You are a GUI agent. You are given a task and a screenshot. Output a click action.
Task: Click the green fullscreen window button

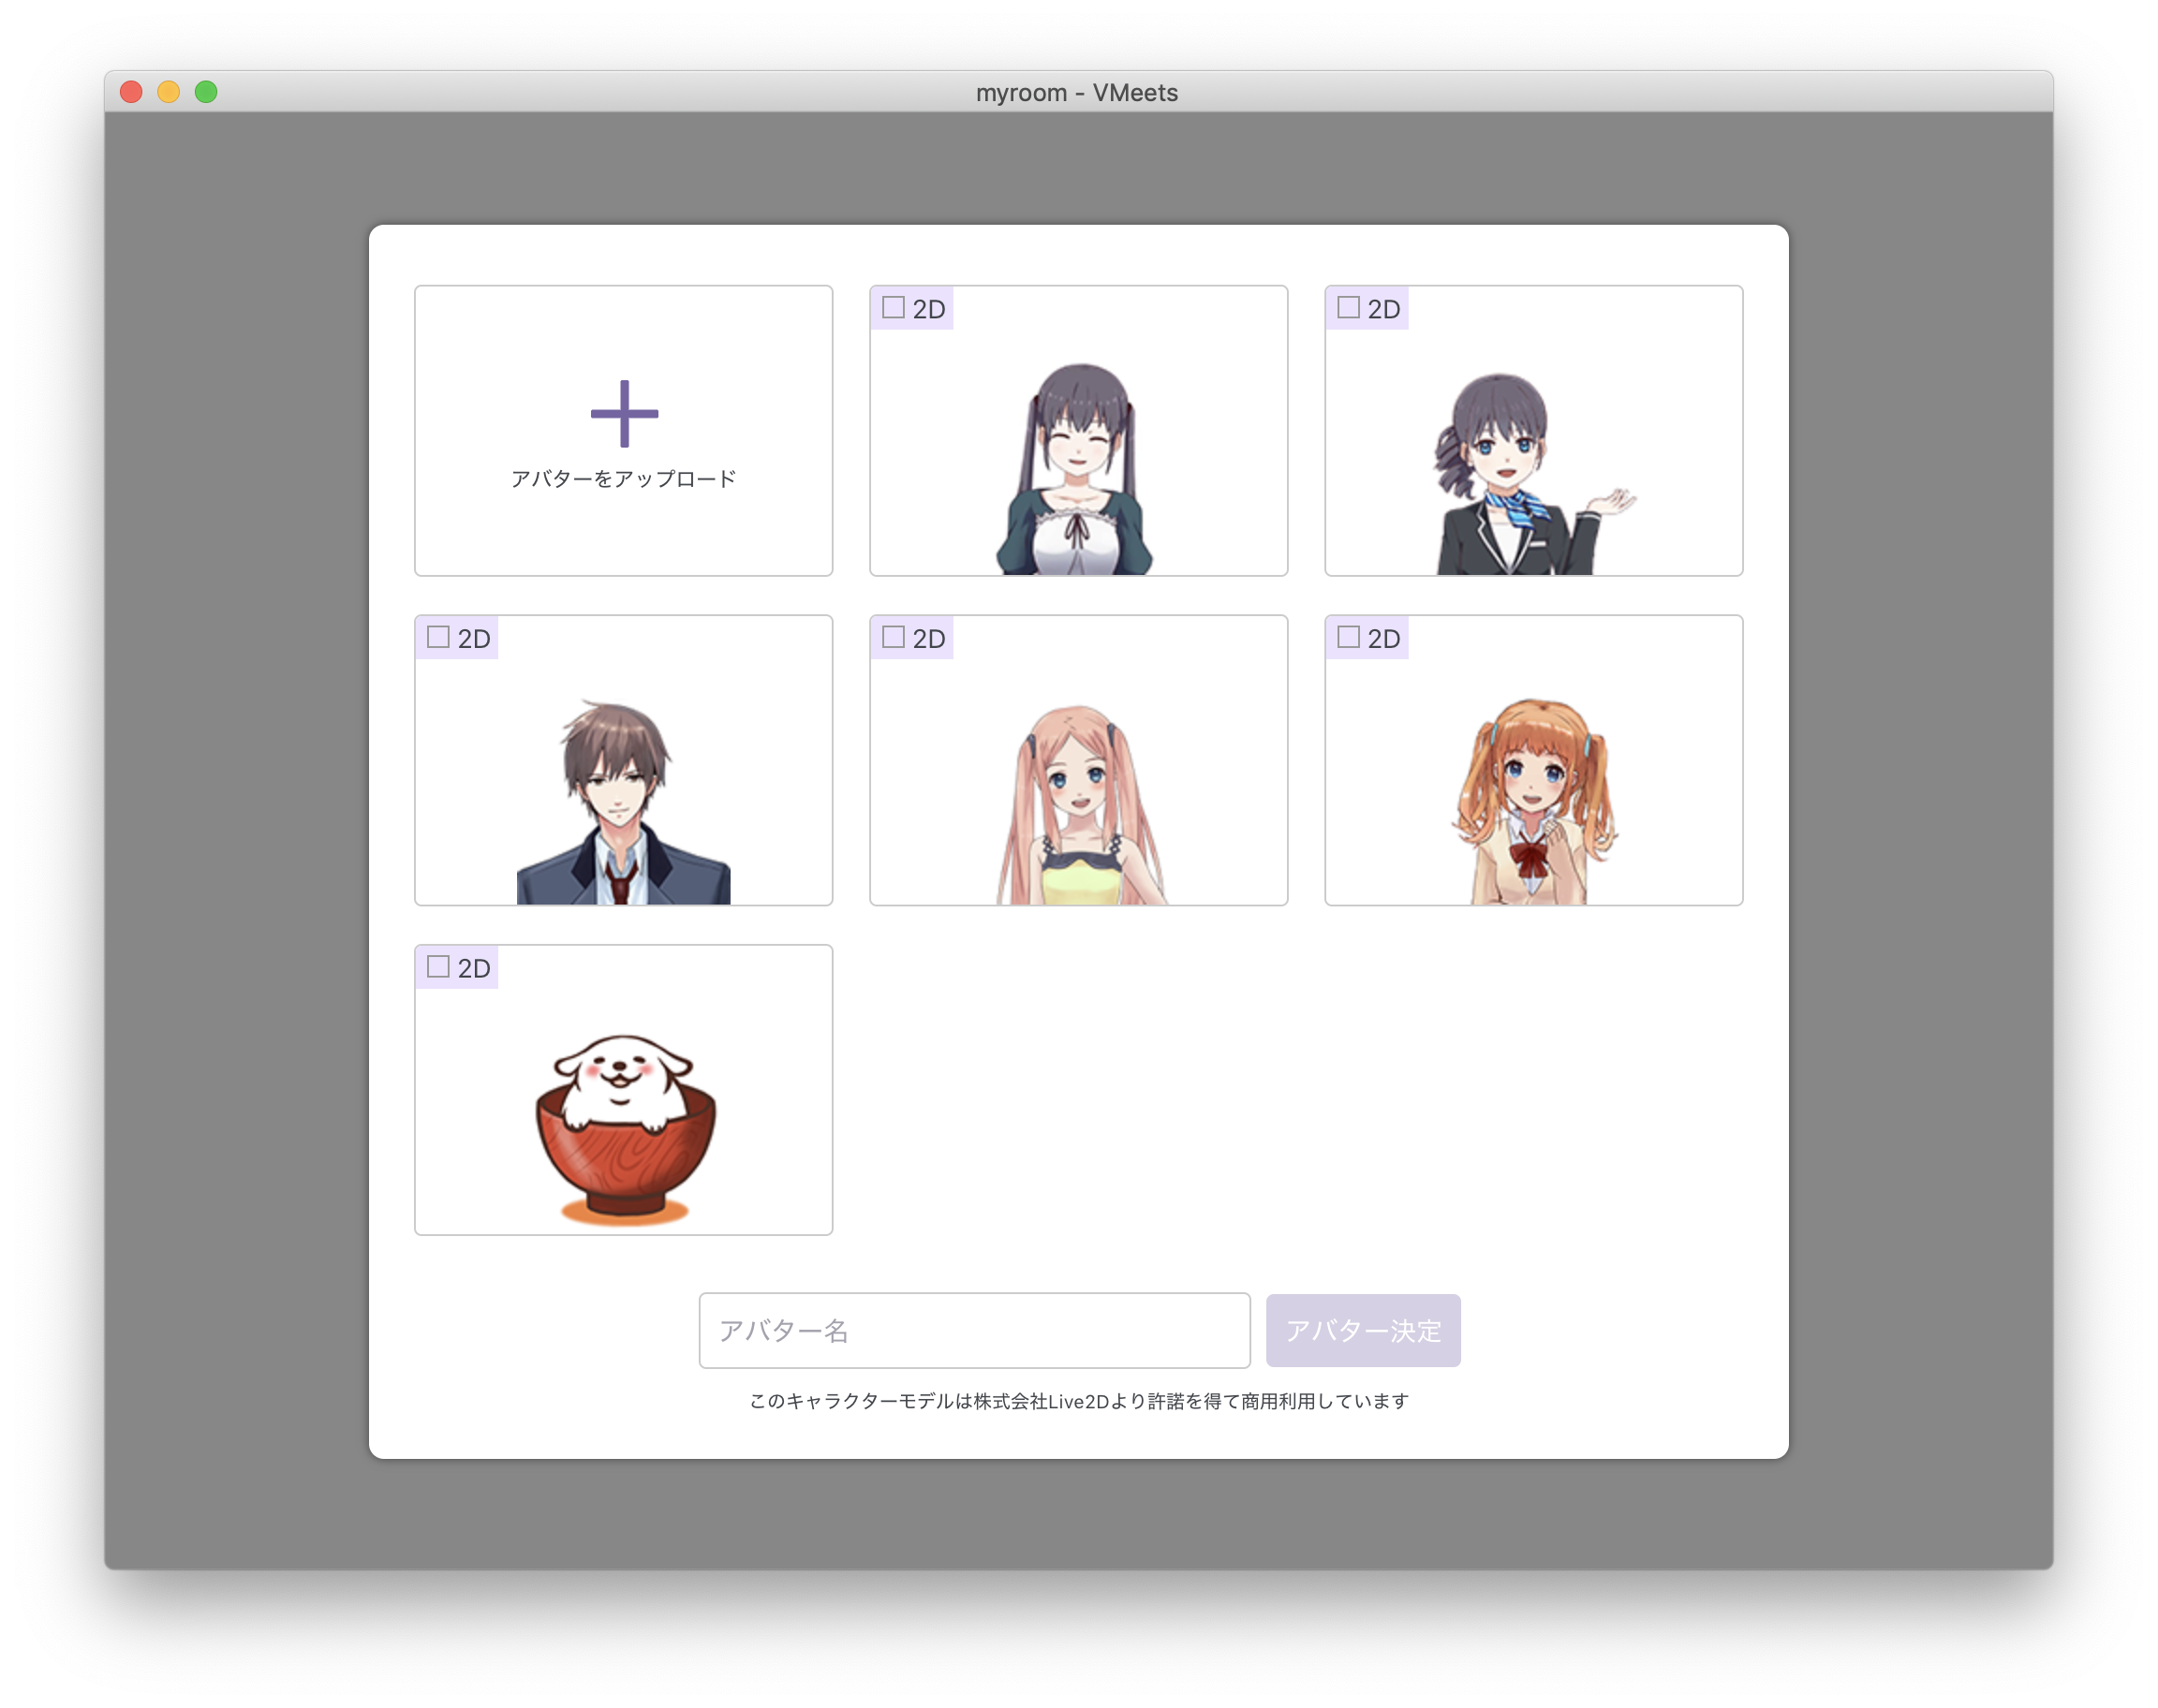coord(206,92)
